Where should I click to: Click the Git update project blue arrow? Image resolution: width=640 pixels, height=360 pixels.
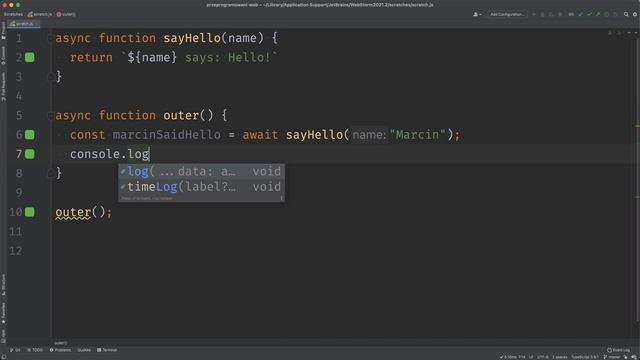pyautogui.click(x=580, y=14)
